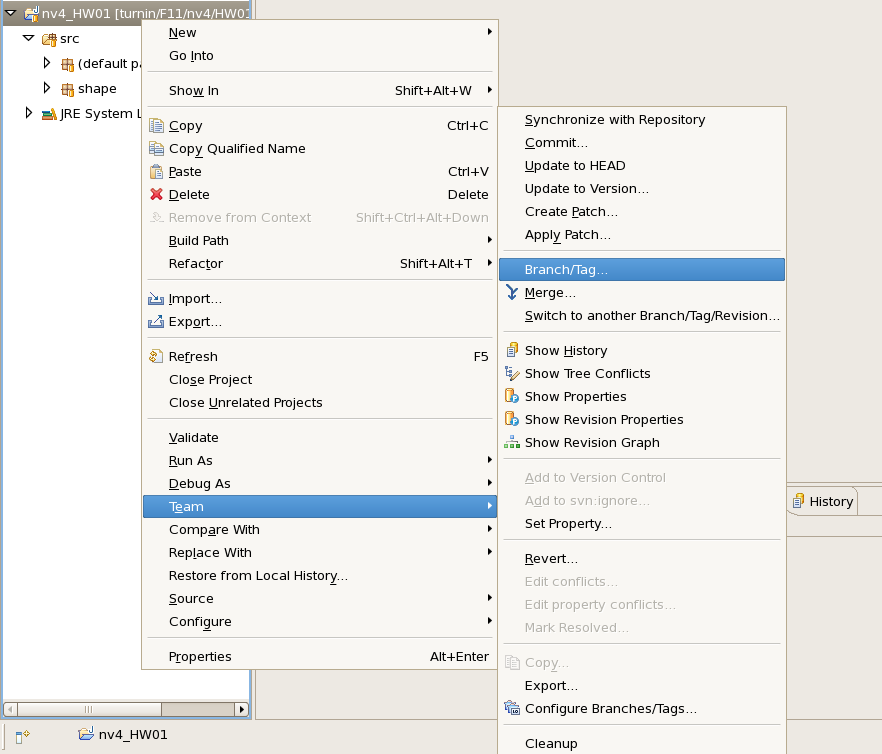882x754 pixels.
Task: Open Properties from the context menu
Action: pos(200,656)
